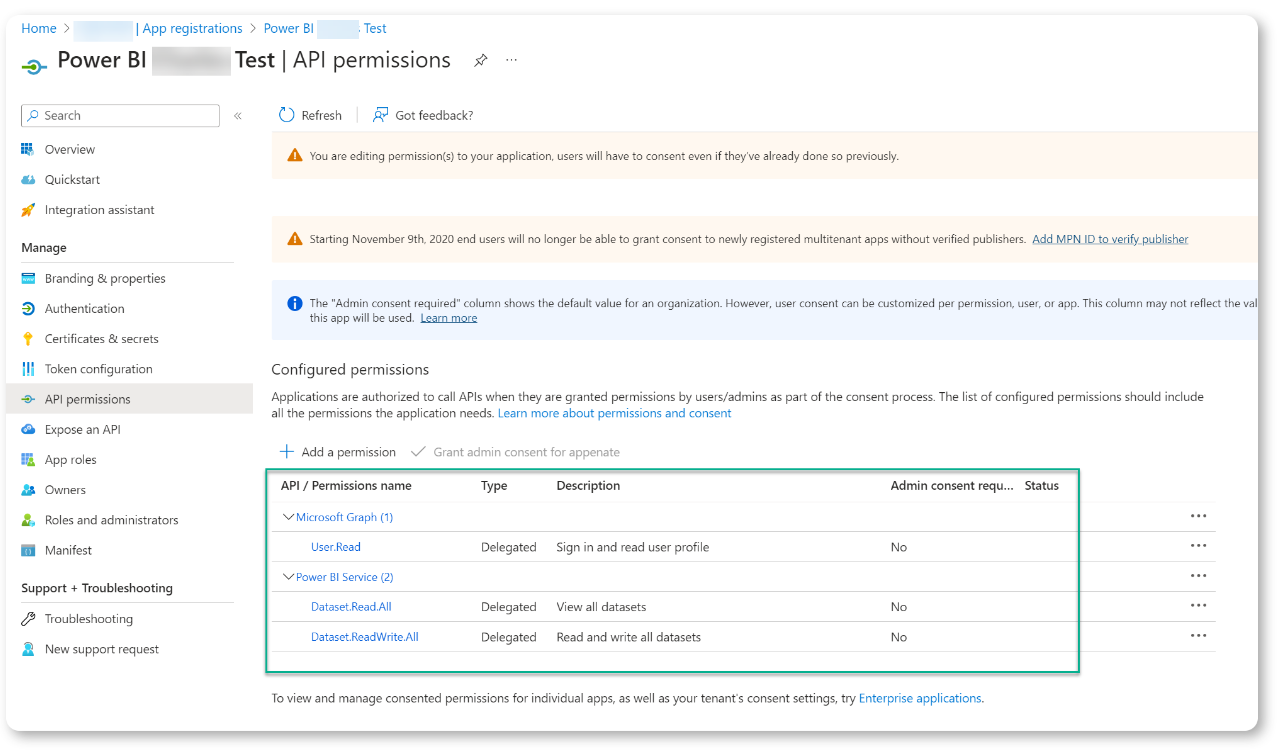The width and height of the screenshot is (1283, 754).
Task: Click the Certificates & secrets key icon
Action: click(x=28, y=339)
